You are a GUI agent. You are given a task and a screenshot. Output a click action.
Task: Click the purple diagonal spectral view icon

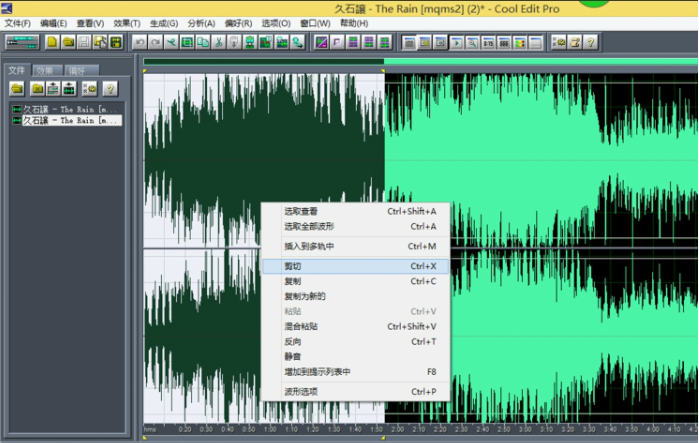point(321,42)
